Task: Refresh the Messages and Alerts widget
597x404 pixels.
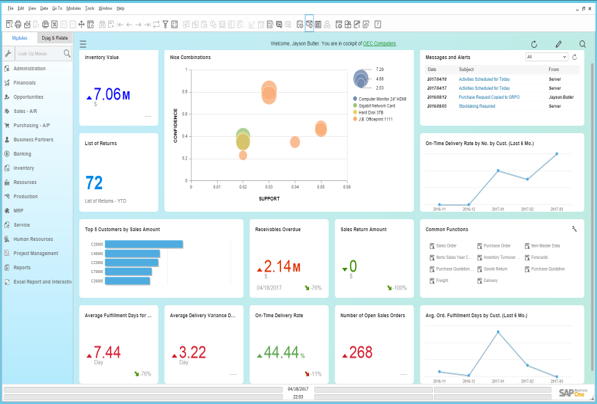Action: [575, 57]
